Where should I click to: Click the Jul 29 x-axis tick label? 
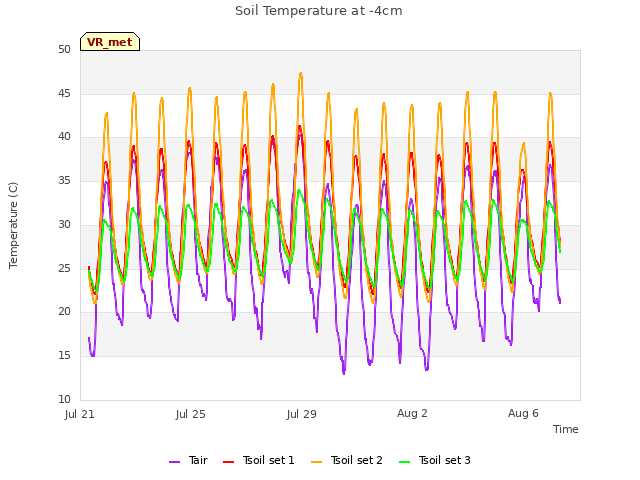click(x=302, y=414)
